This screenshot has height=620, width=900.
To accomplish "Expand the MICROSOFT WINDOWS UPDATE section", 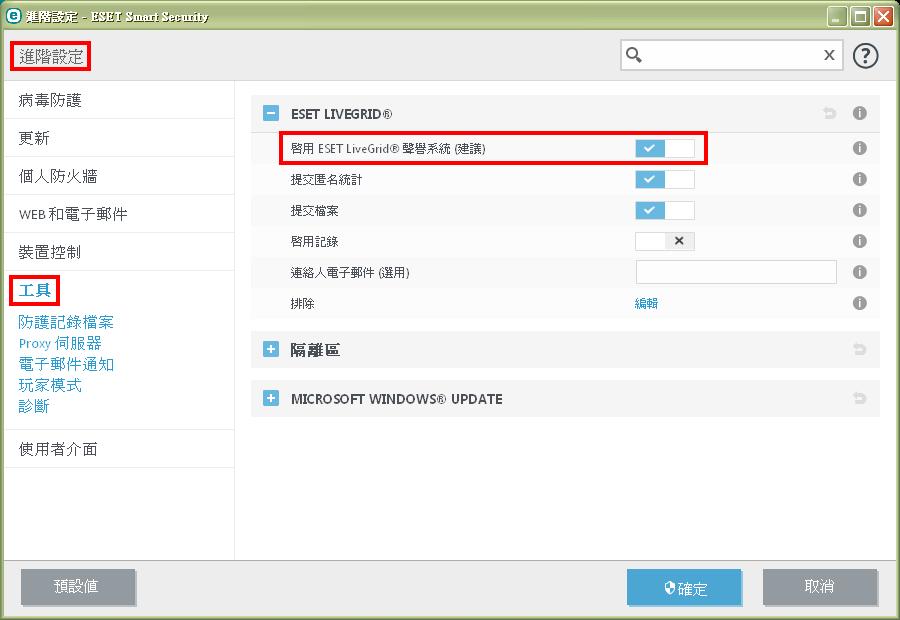I will [x=271, y=398].
